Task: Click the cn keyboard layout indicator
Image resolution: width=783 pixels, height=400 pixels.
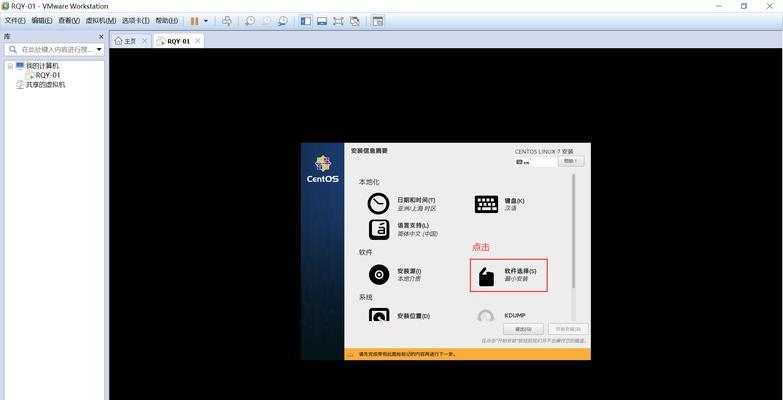Action: click(536, 162)
